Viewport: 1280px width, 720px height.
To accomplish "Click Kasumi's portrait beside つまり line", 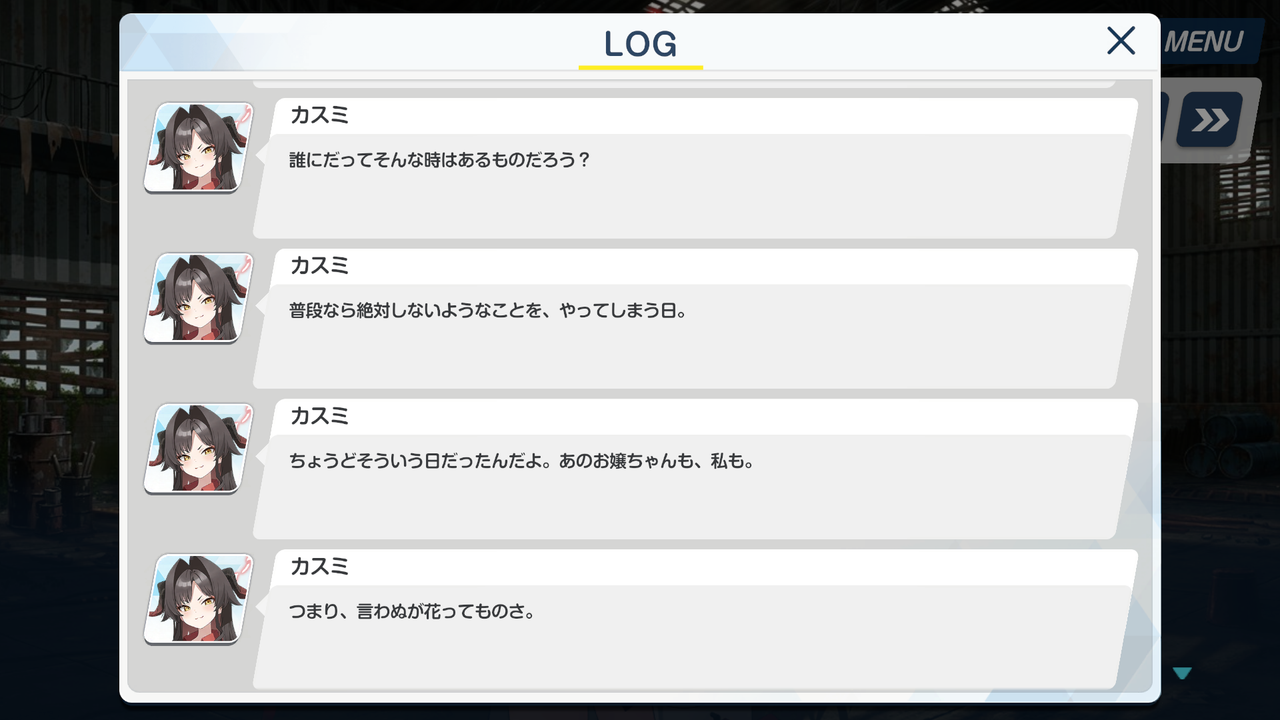I will [x=199, y=599].
